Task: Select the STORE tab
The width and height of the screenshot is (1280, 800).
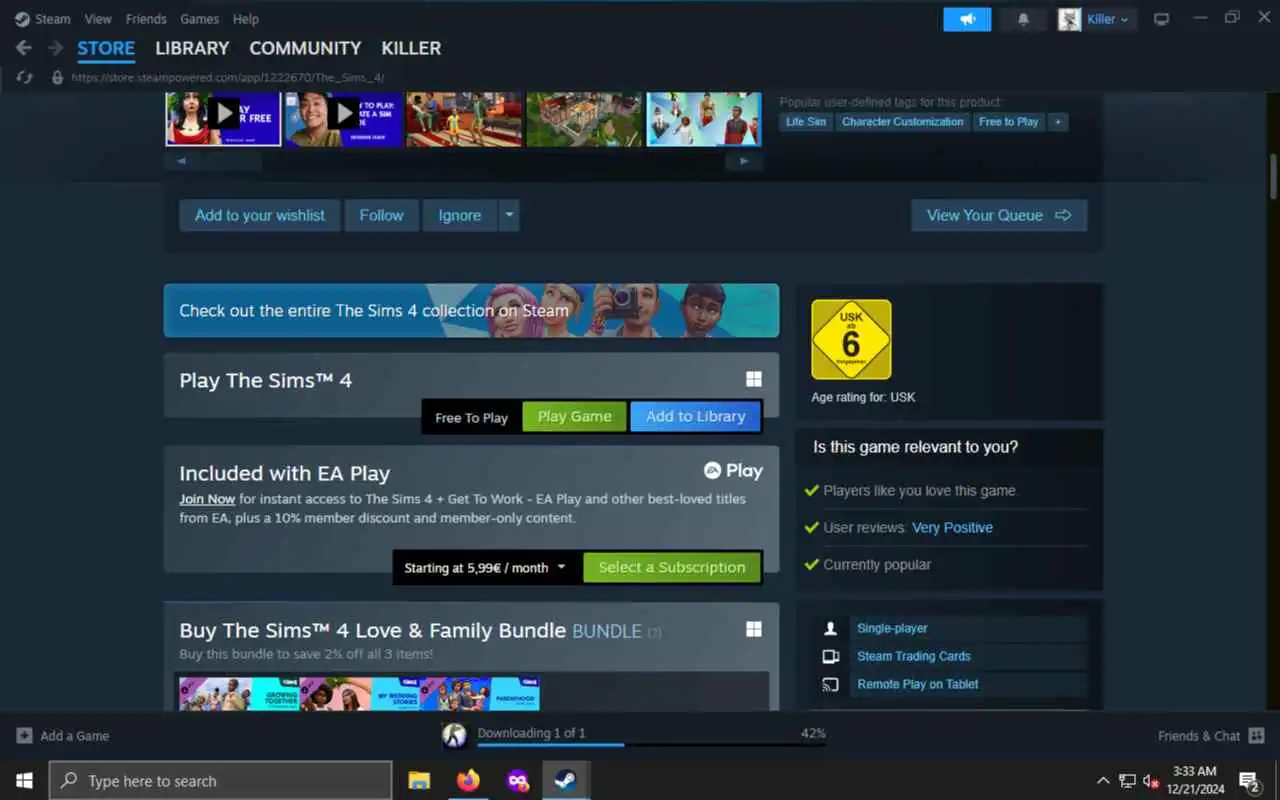Action: coord(106,48)
